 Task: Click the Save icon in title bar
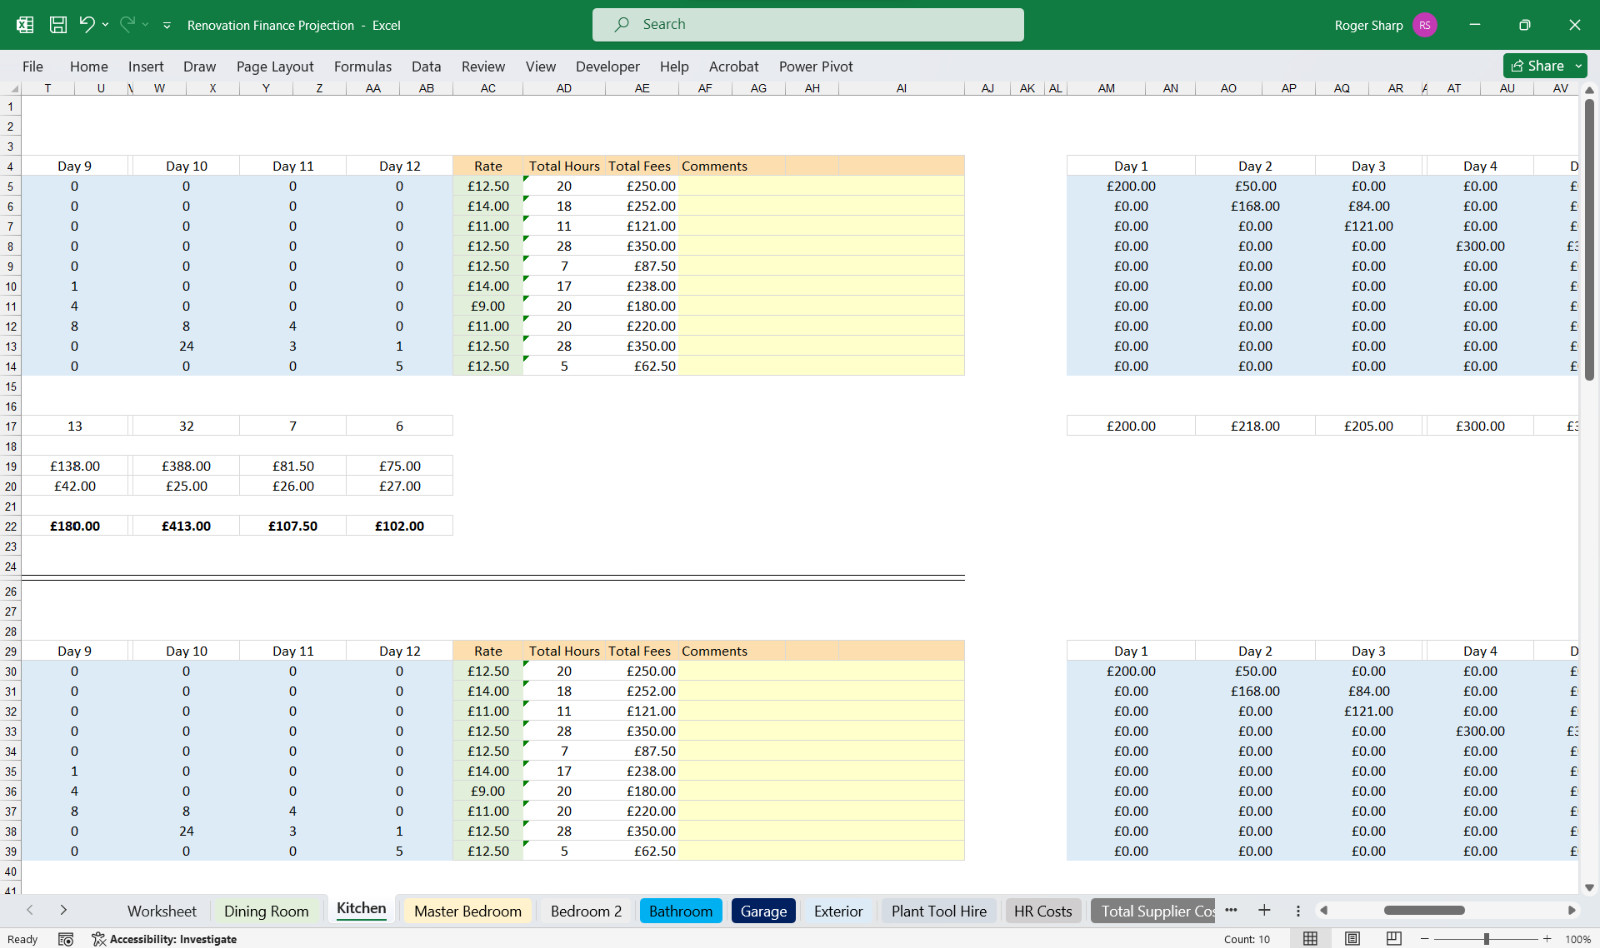click(x=58, y=25)
